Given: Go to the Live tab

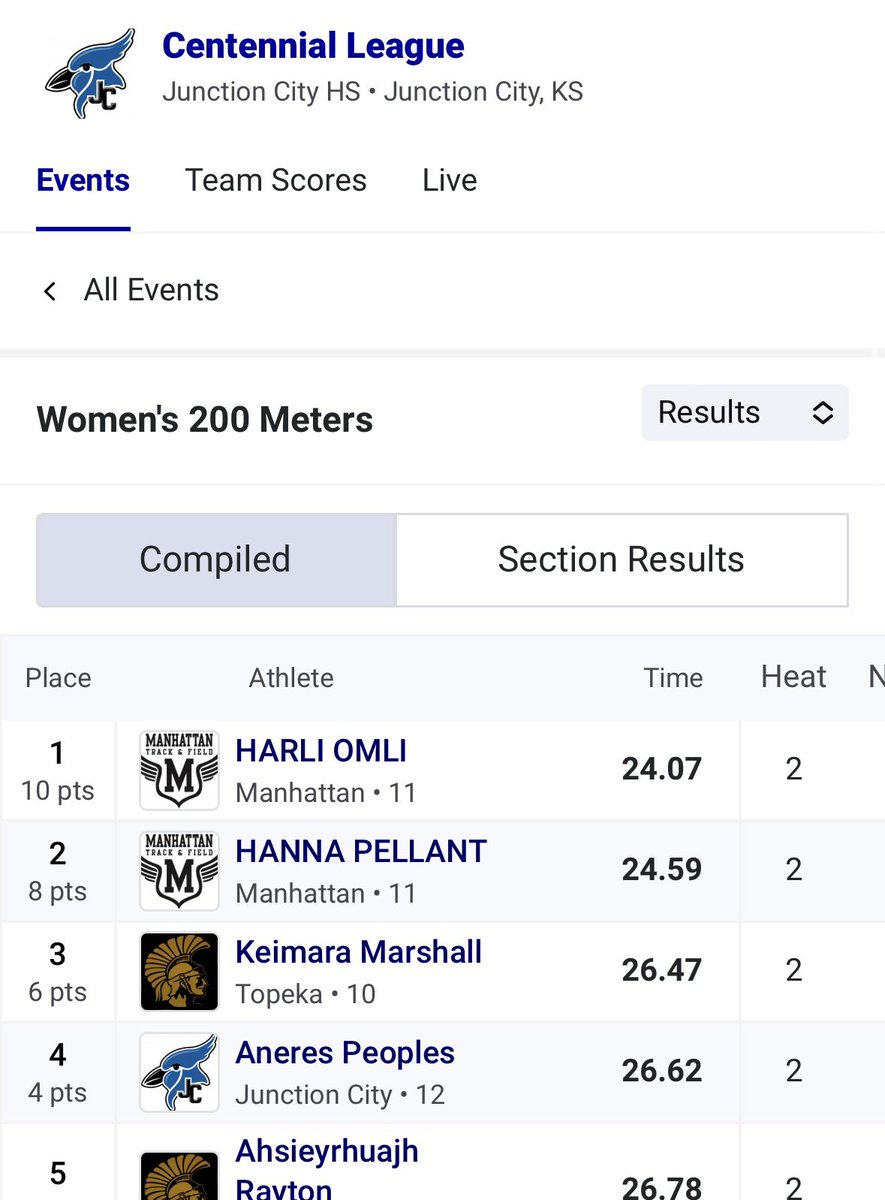Looking at the screenshot, I should [449, 181].
